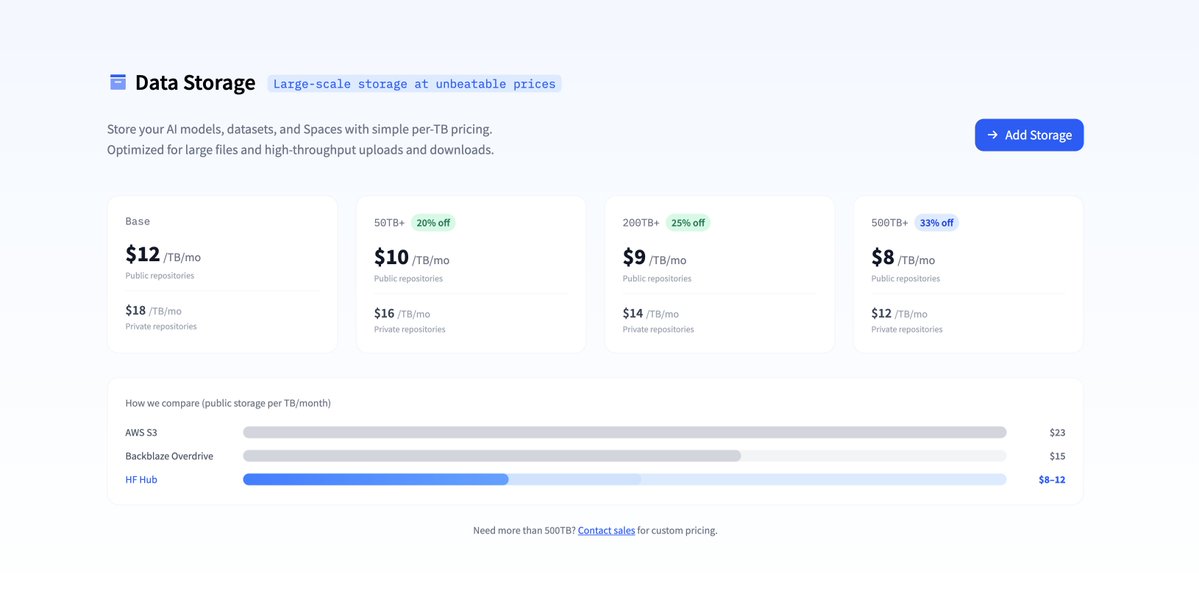Click the $18 private repositories price
The width and height of the screenshot is (1199, 596).
154,311
